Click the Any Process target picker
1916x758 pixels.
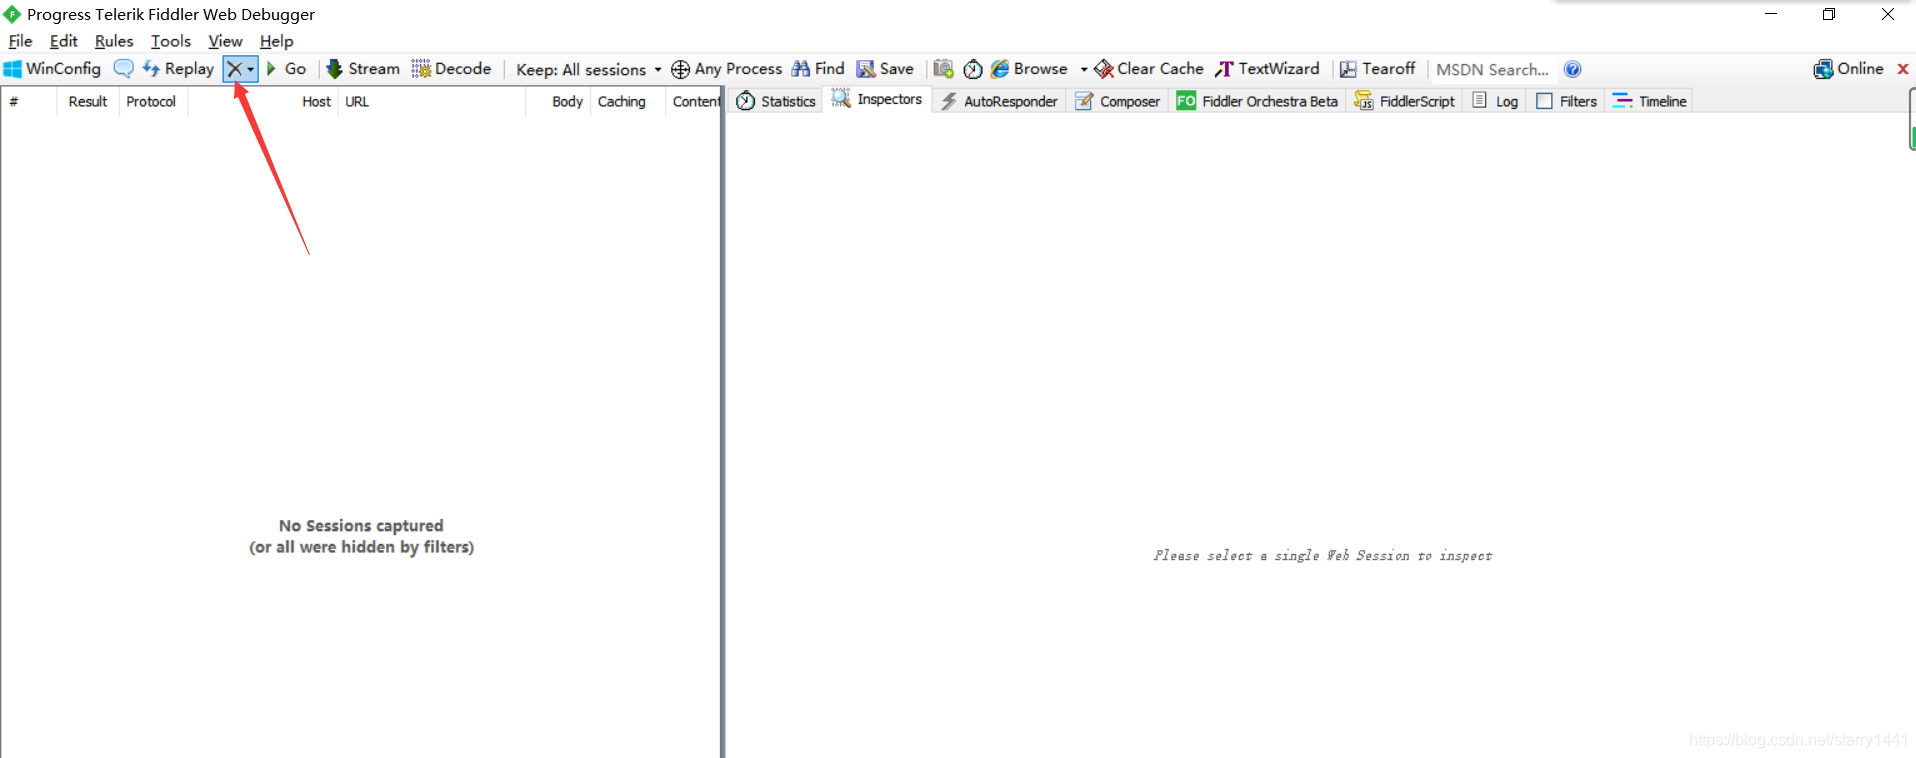point(726,69)
